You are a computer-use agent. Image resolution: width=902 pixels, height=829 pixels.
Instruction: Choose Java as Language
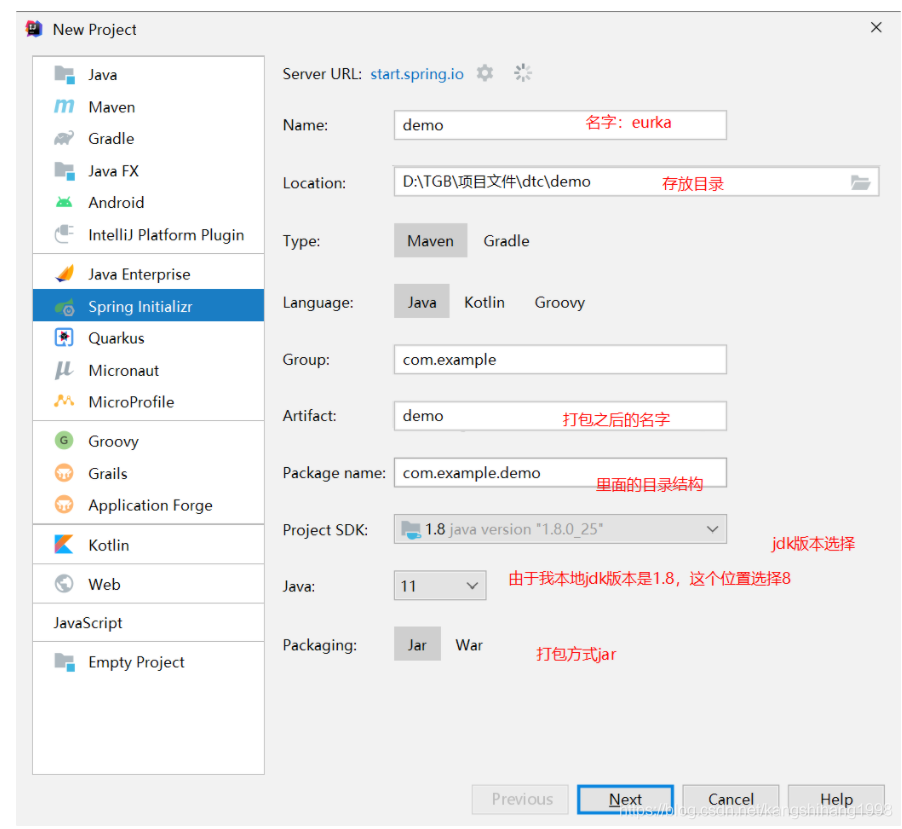point(422,301)
